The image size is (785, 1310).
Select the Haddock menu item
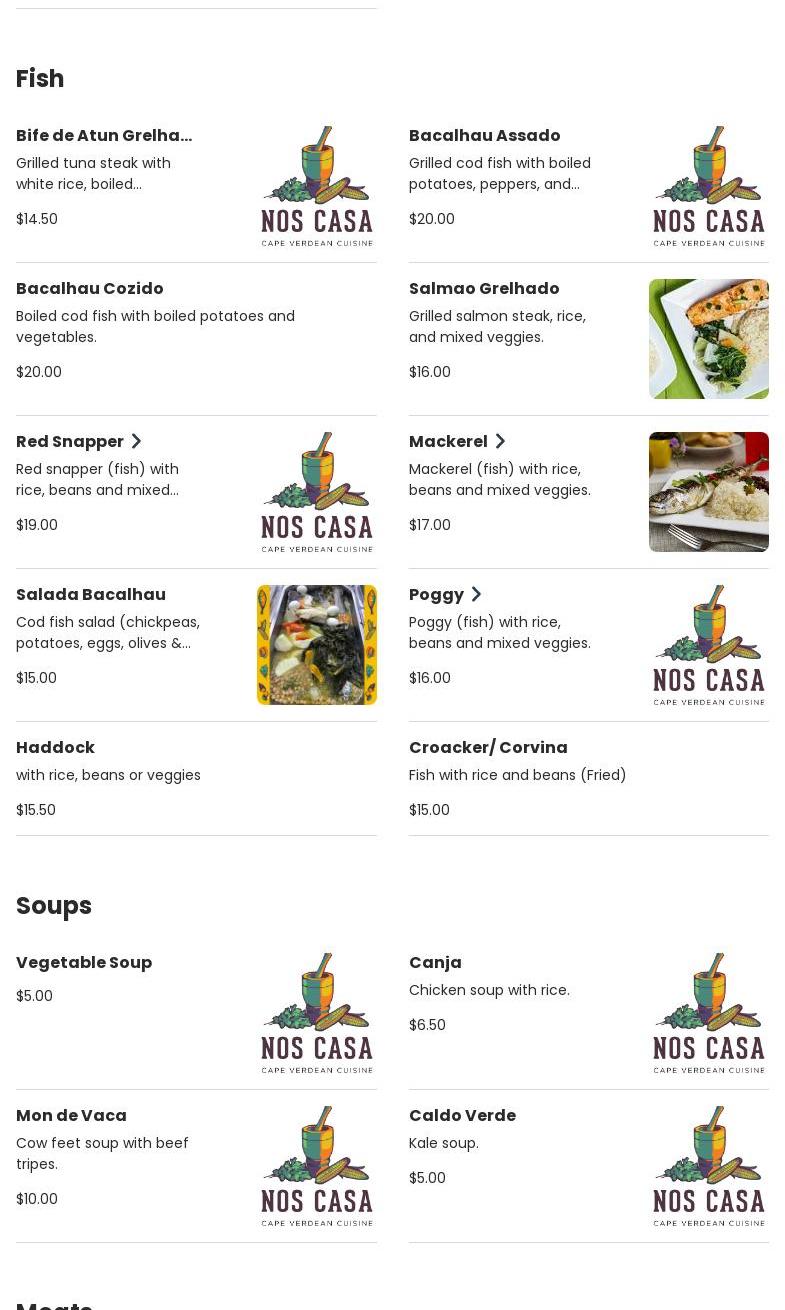56,747
